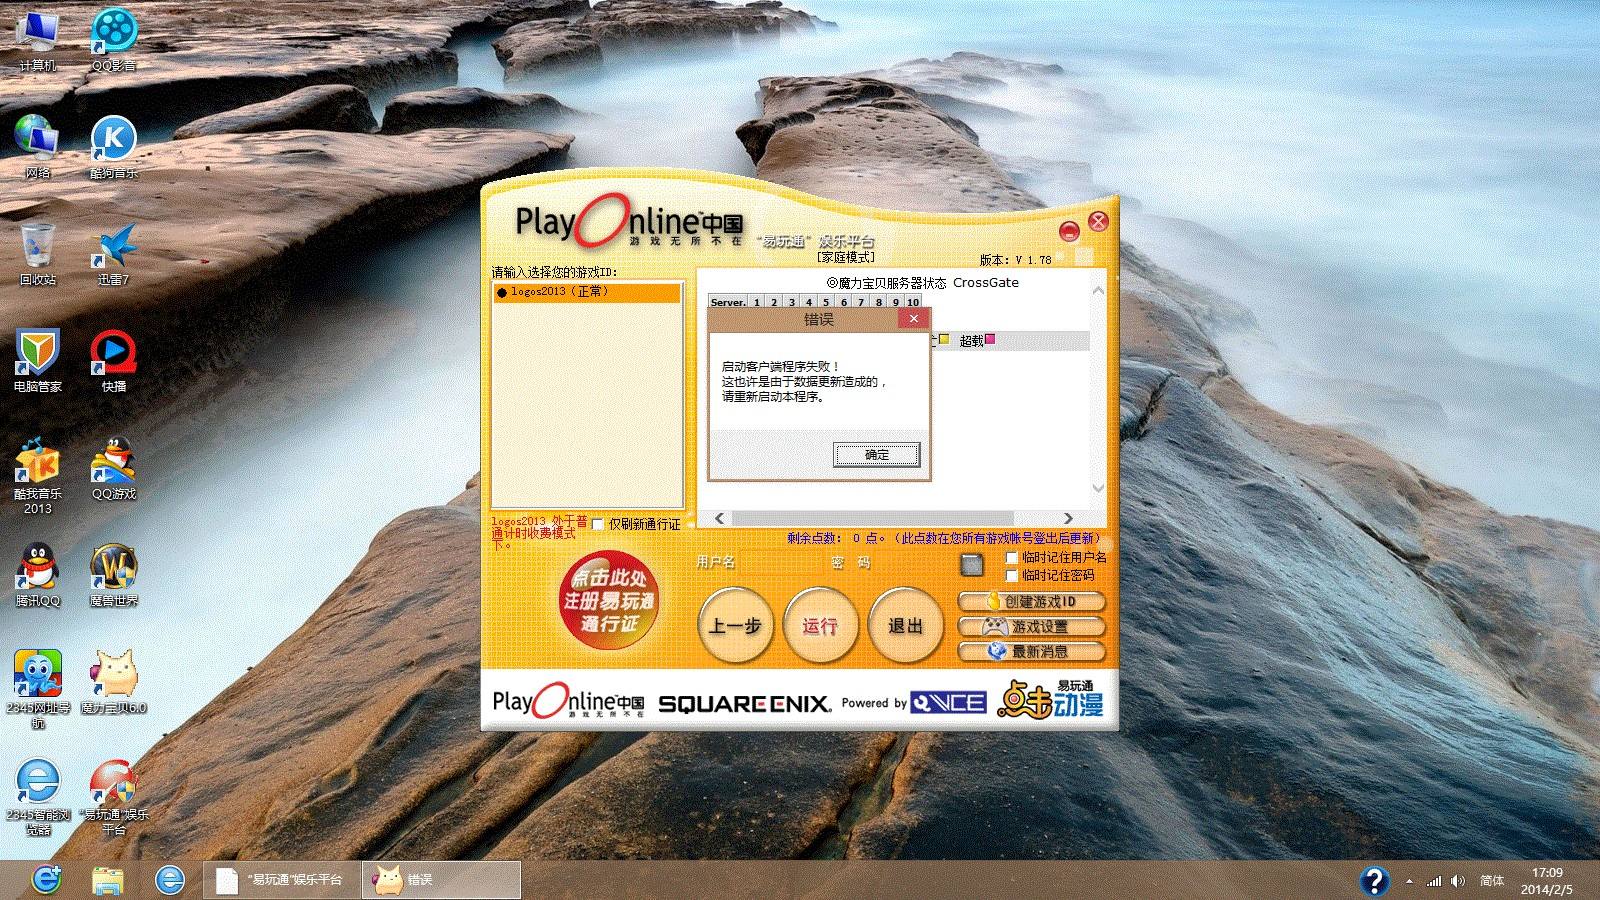1600x900 pixels.
Task: Click the round 上一步 button
Action: [735, 625]
